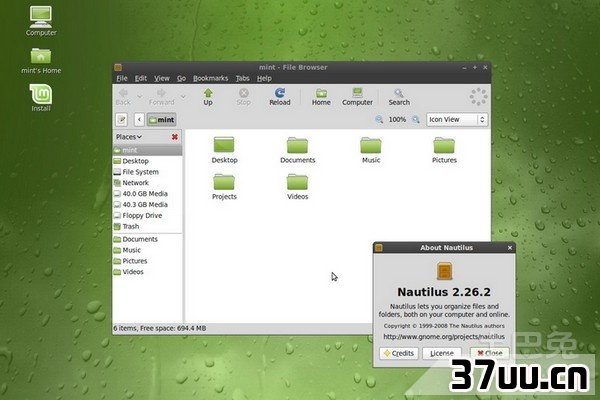
Task: Select the Desktop folder icon
Action: coord(224,150)
